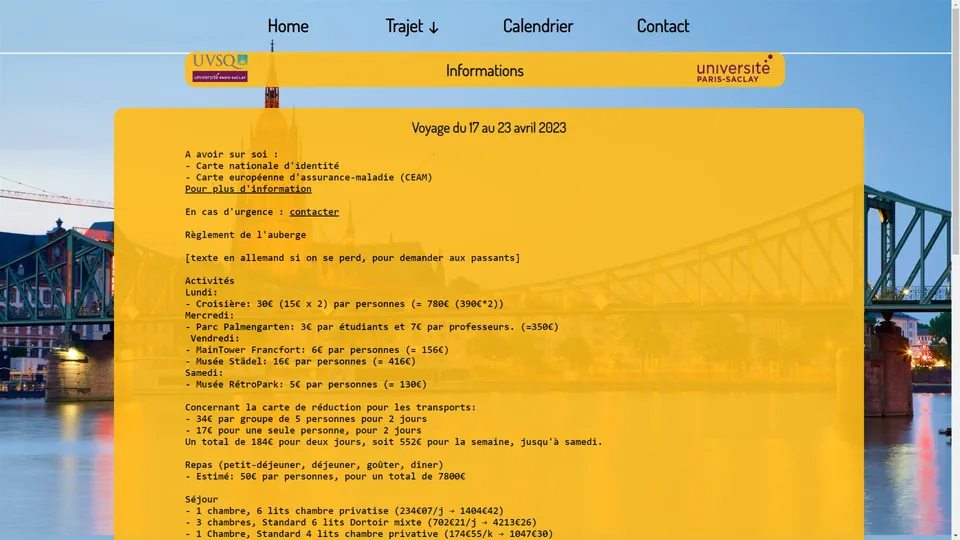The width and height of the screenshot is (960, 540).
Task: Select the 'Informations' banner heading
Action: click(484, 70)
